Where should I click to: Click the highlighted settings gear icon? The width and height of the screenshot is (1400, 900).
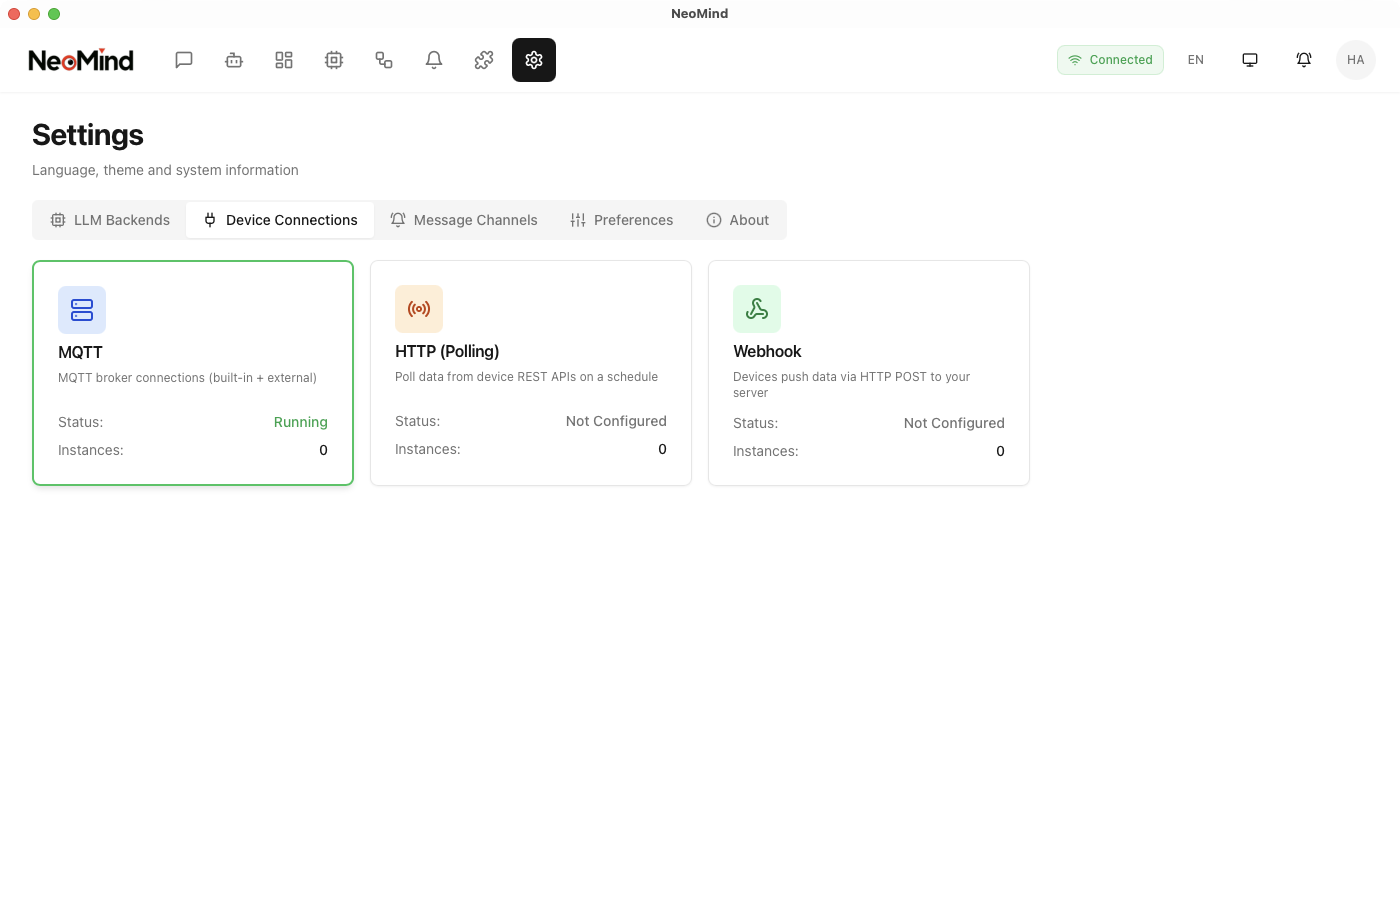(x=534, y=60)
